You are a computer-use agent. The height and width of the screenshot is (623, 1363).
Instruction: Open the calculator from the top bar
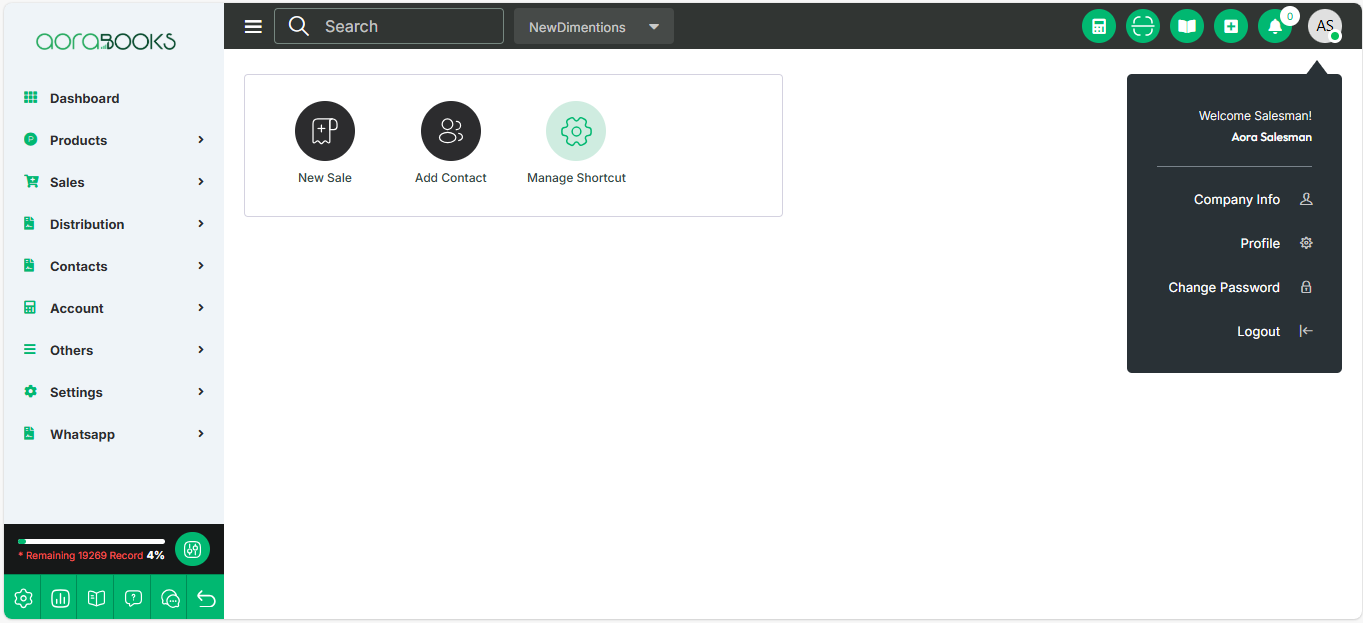click(1098, 27)
